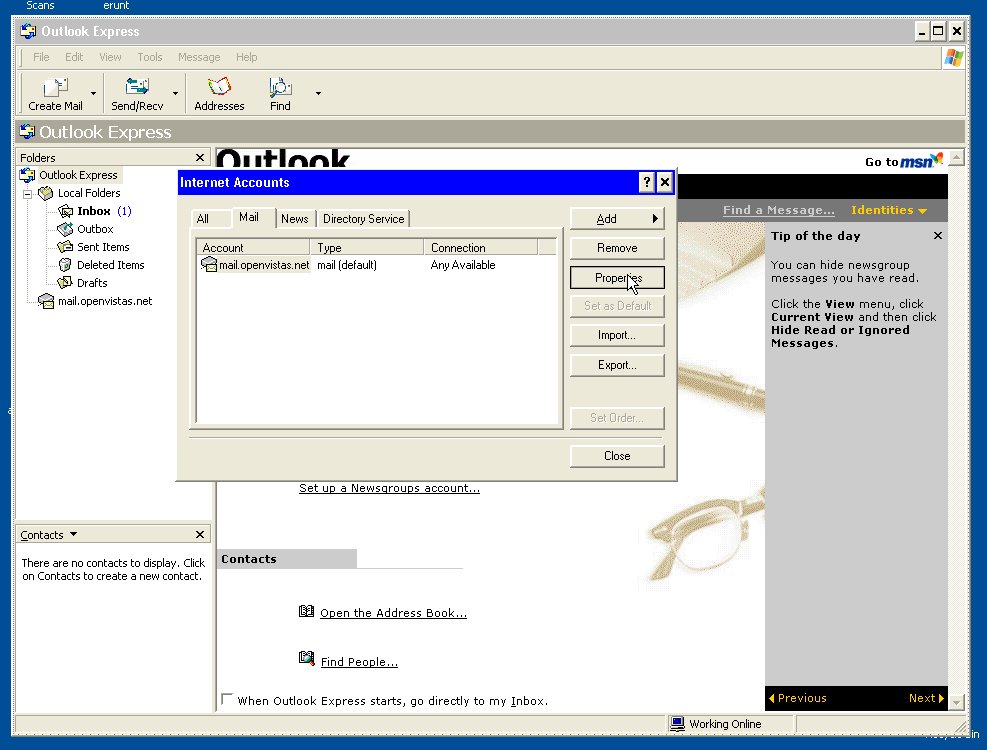Image resolution: width=987 pixels, height=750 pixels.
Task: Collapse the Local Folders tree node
Action: click(28, 194)
